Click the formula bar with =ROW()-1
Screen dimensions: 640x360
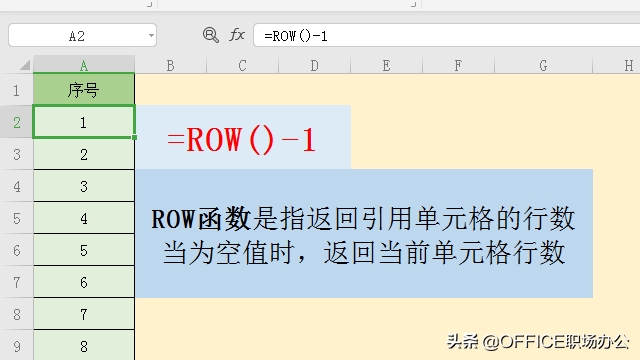tap(447, 36)
